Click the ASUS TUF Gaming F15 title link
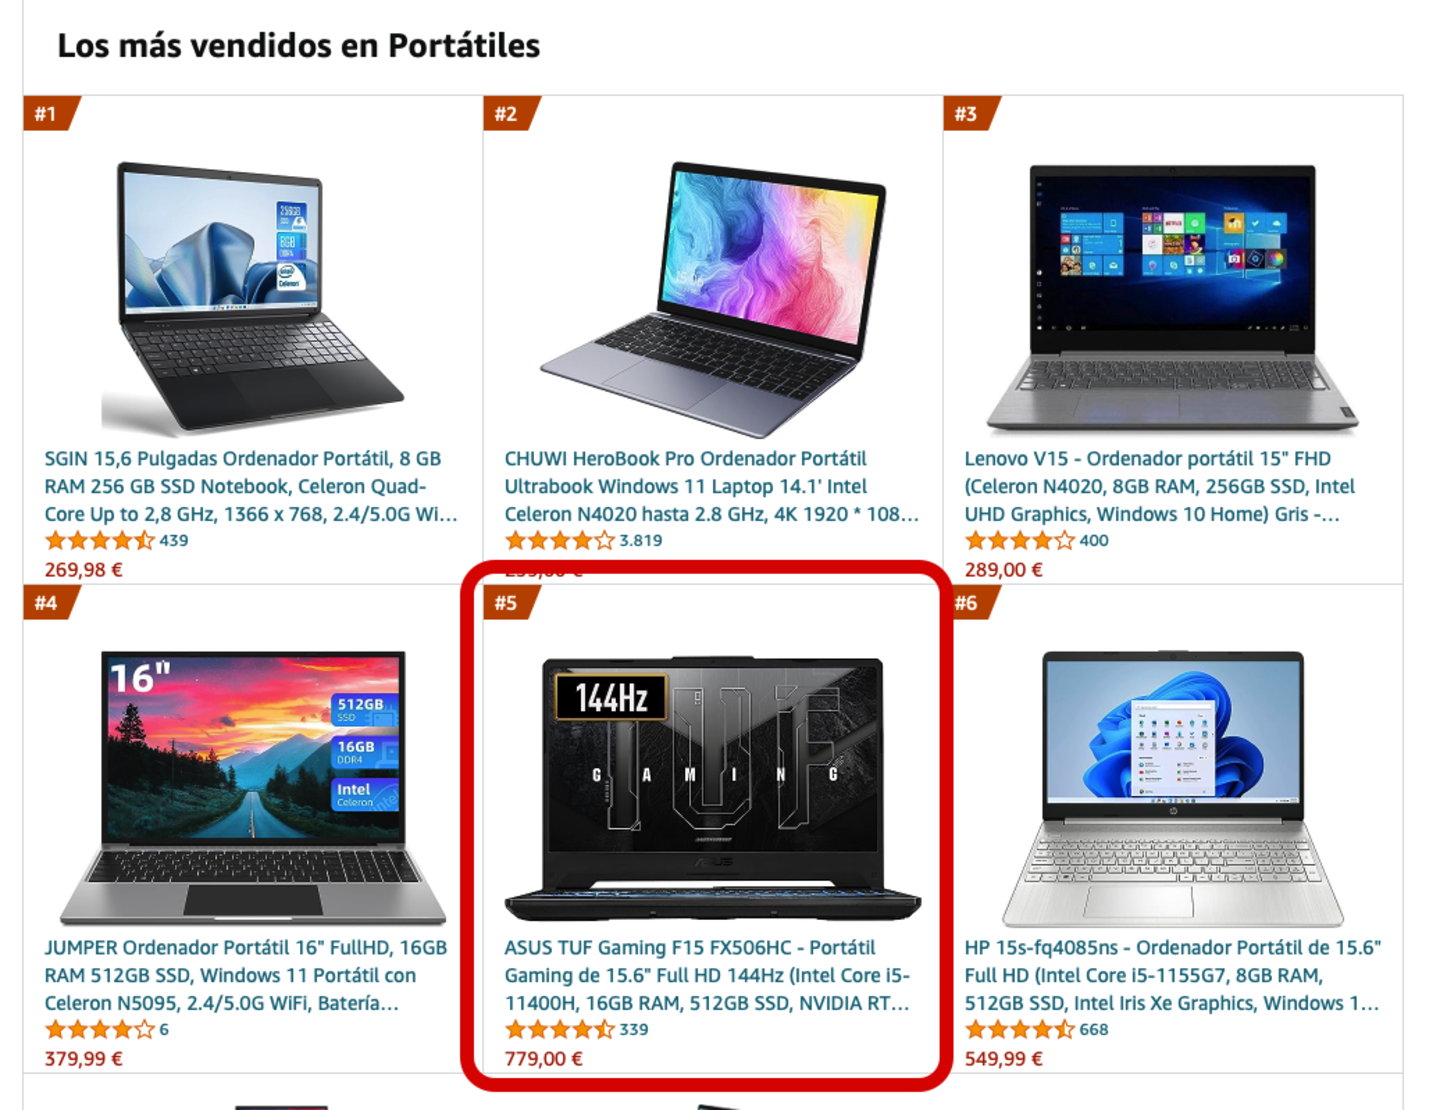The width and height of the screenshot is (1440, 1110). [707, 975]
